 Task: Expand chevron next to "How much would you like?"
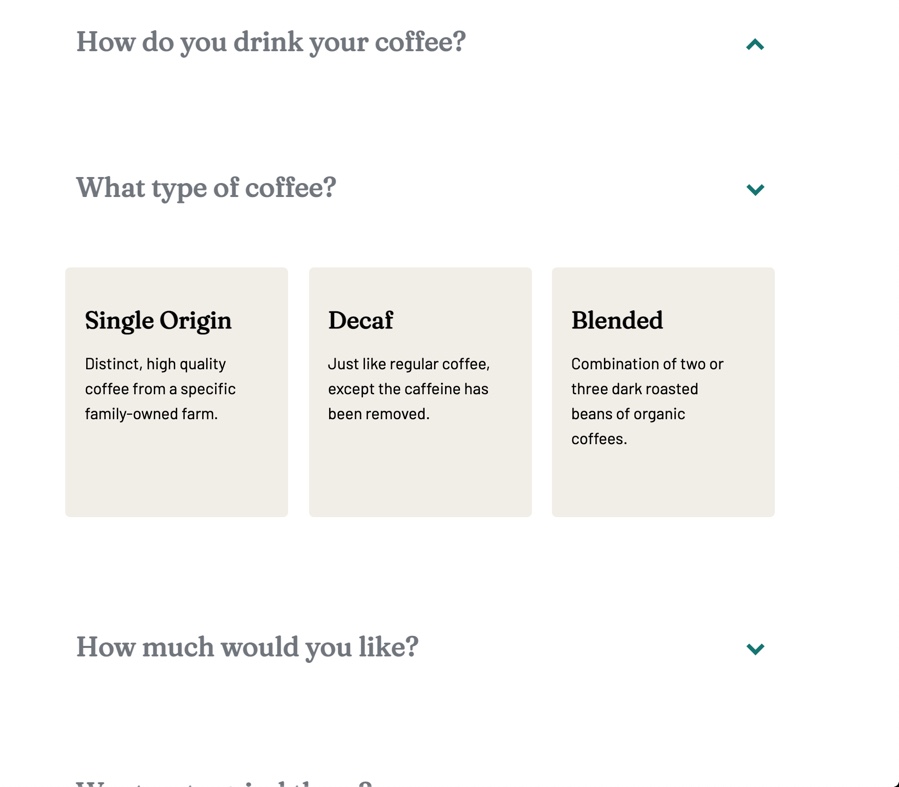(x=755, y=649)
